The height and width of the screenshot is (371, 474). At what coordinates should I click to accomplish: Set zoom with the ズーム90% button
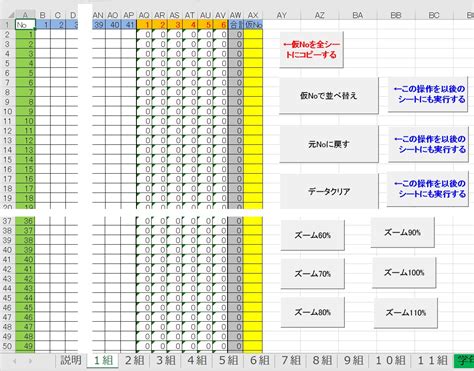click(x=402, y=232)
